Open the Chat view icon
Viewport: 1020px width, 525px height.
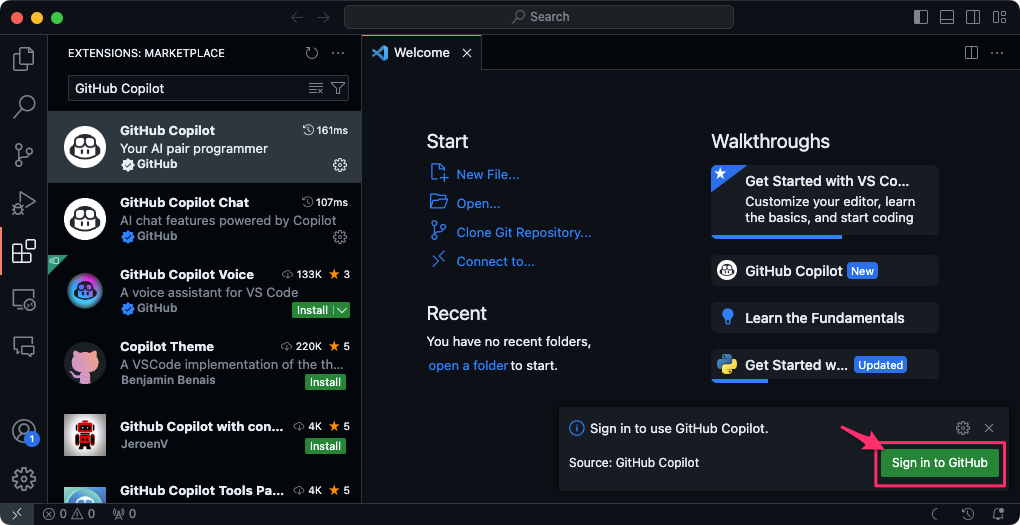click(x=23, y=347)
